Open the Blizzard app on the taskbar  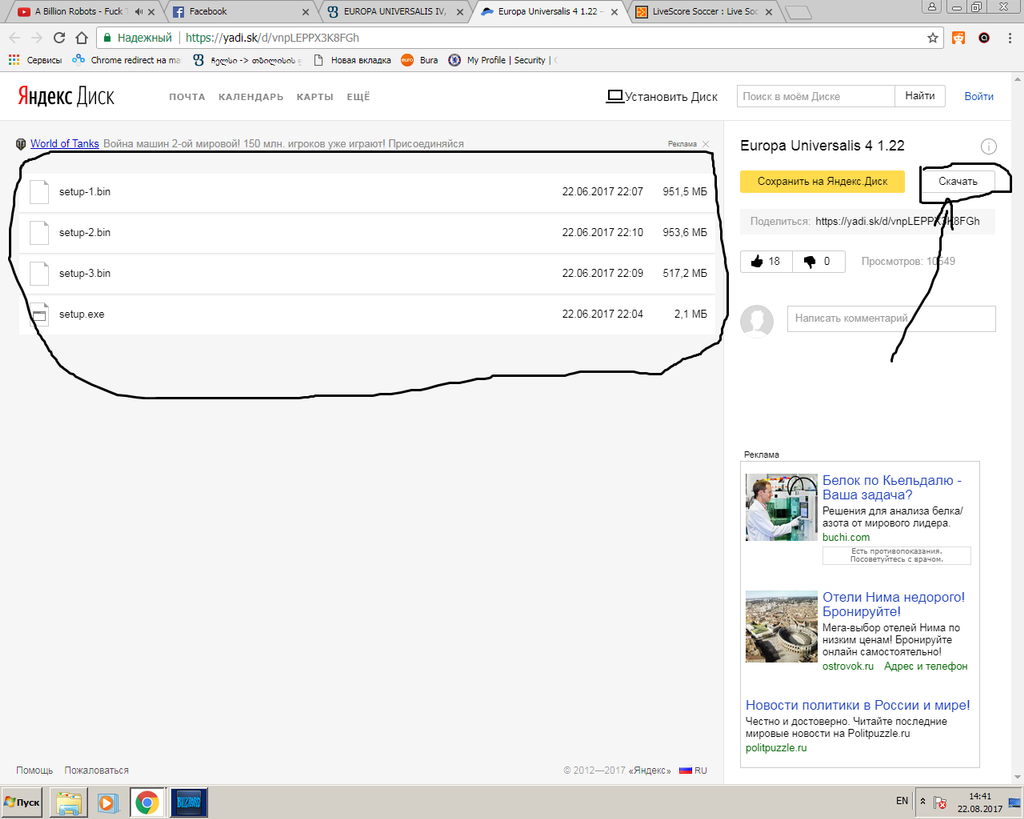tap(189, 802)
